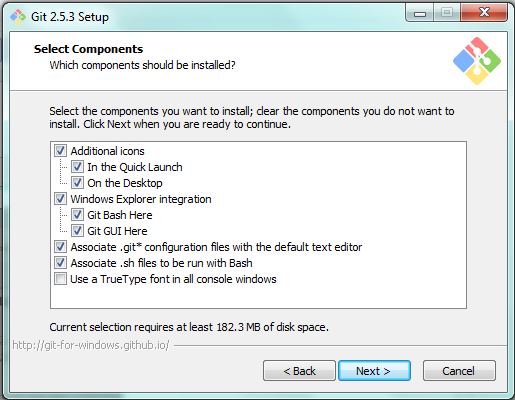515x400 pixels.
Task: Uncheck the On the Desktop checkbox
Action: coord(77,183)
